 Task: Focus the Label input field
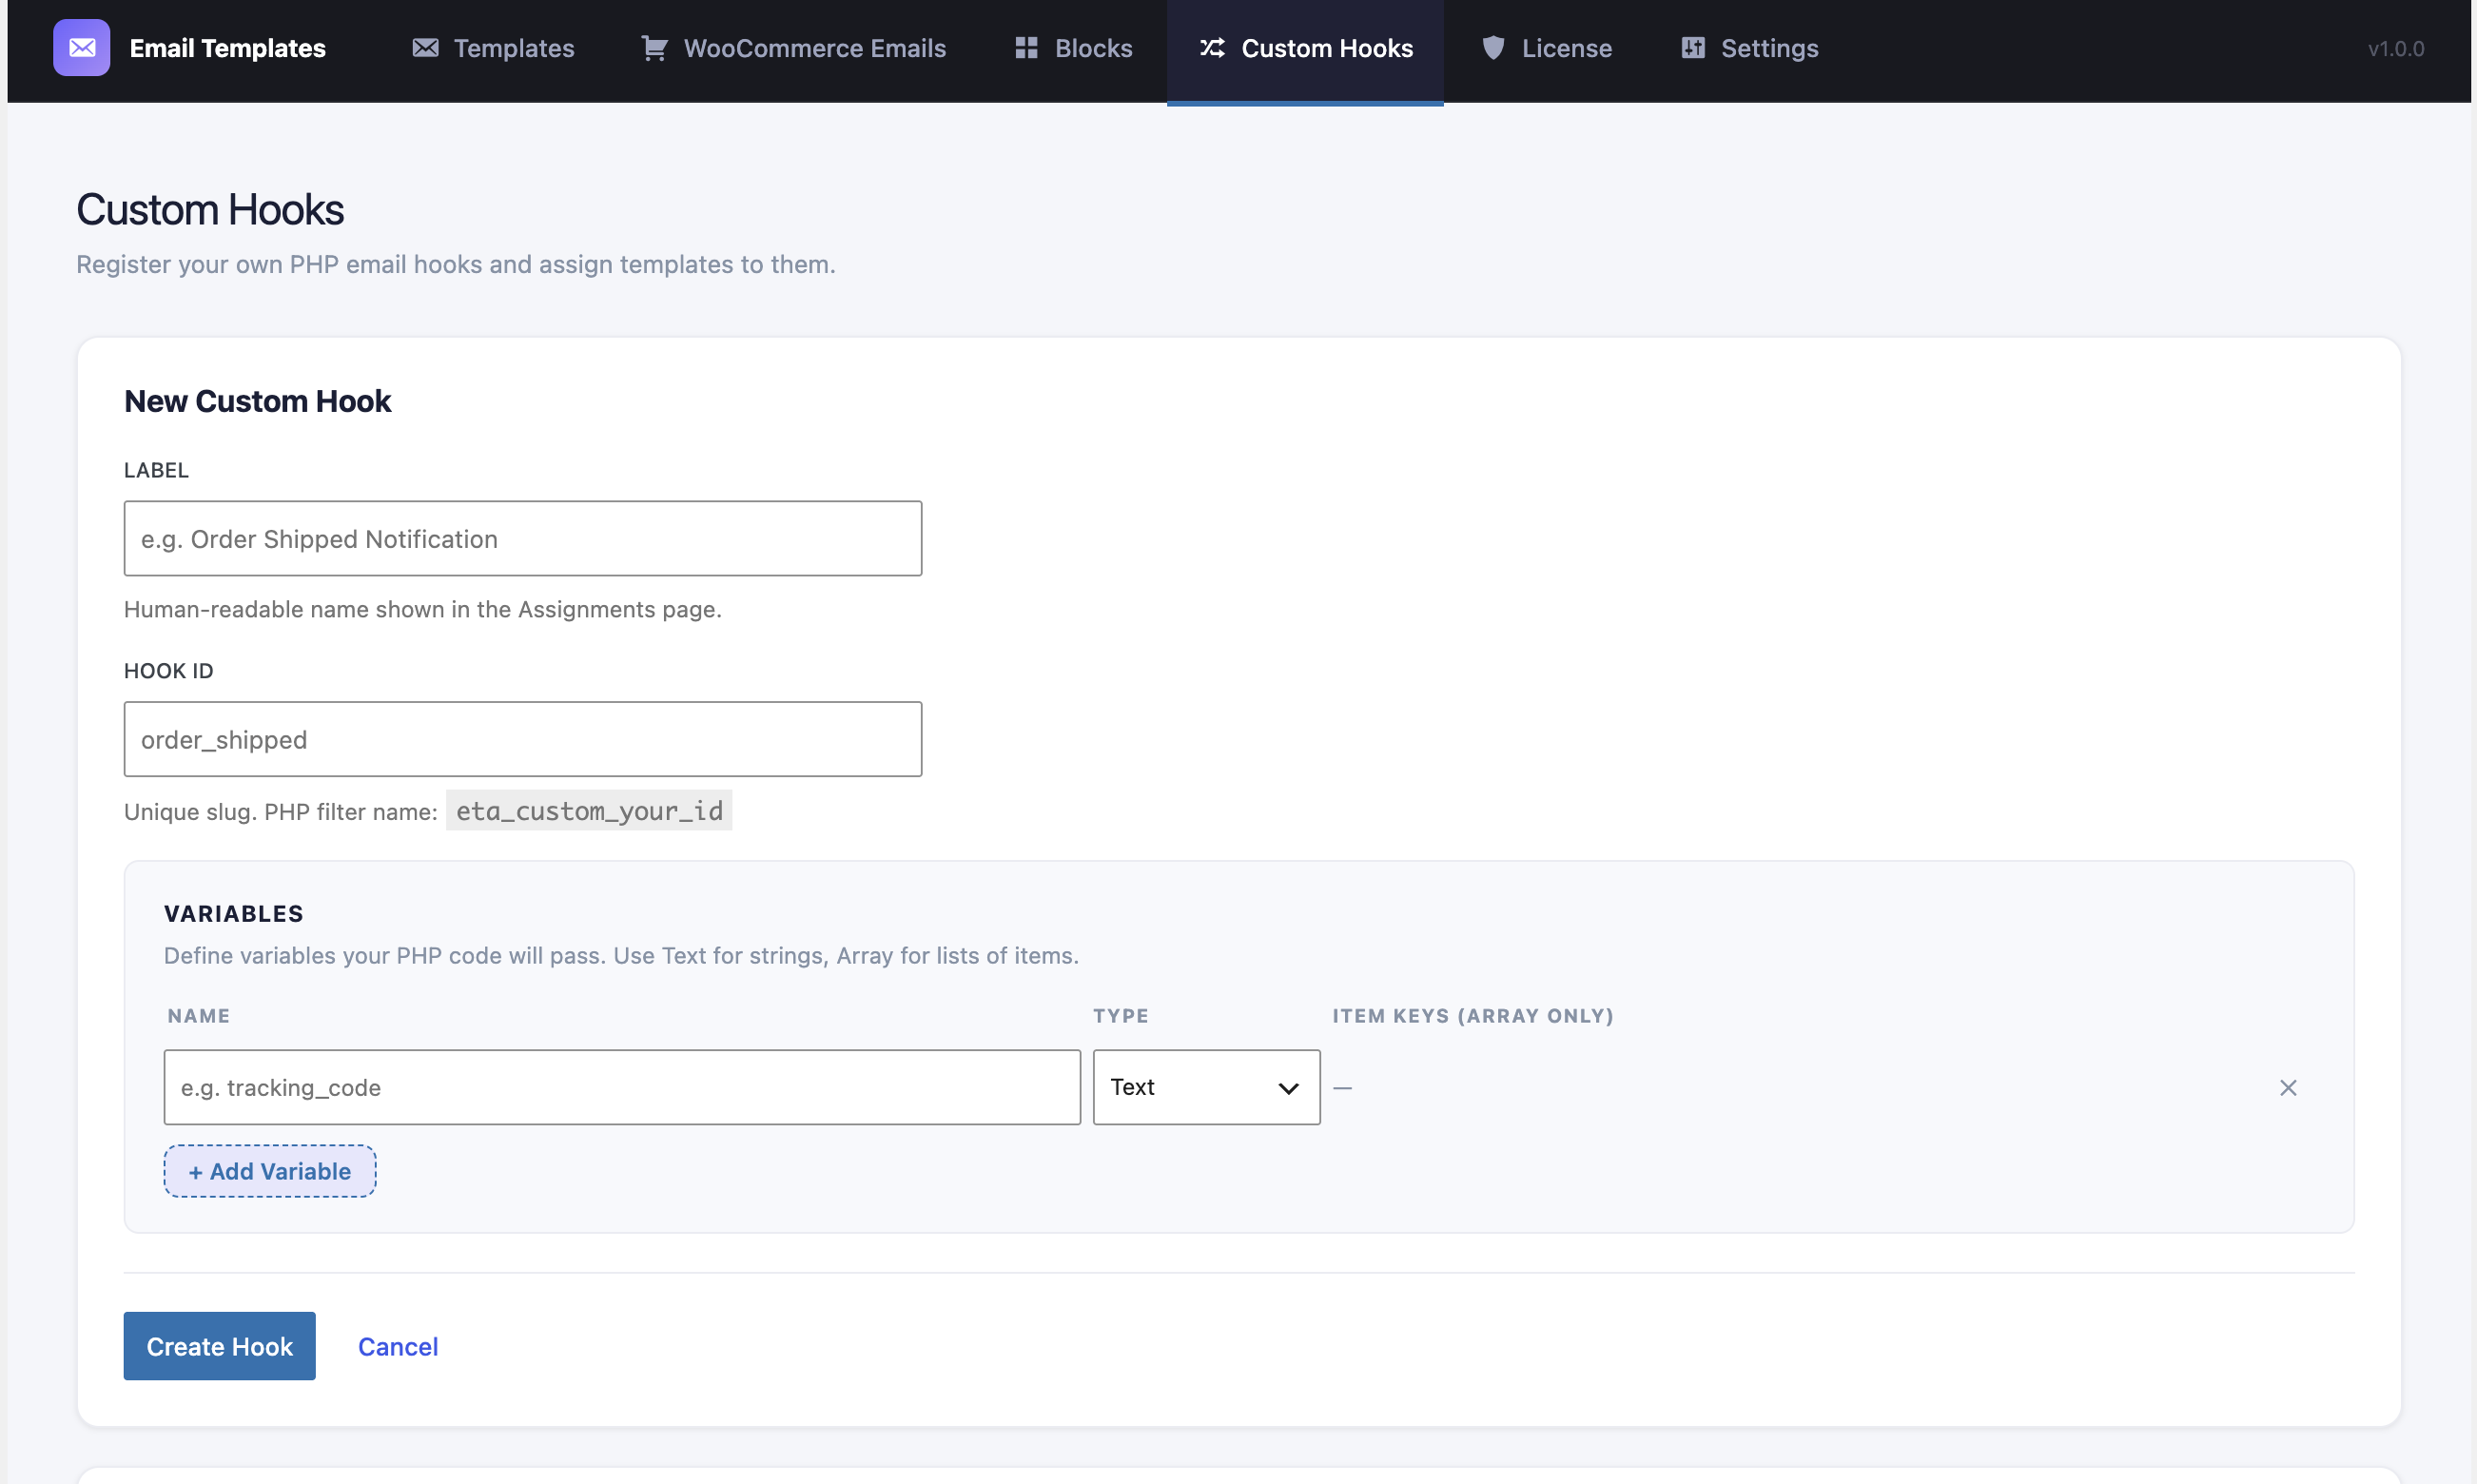[x=523, y=538]
